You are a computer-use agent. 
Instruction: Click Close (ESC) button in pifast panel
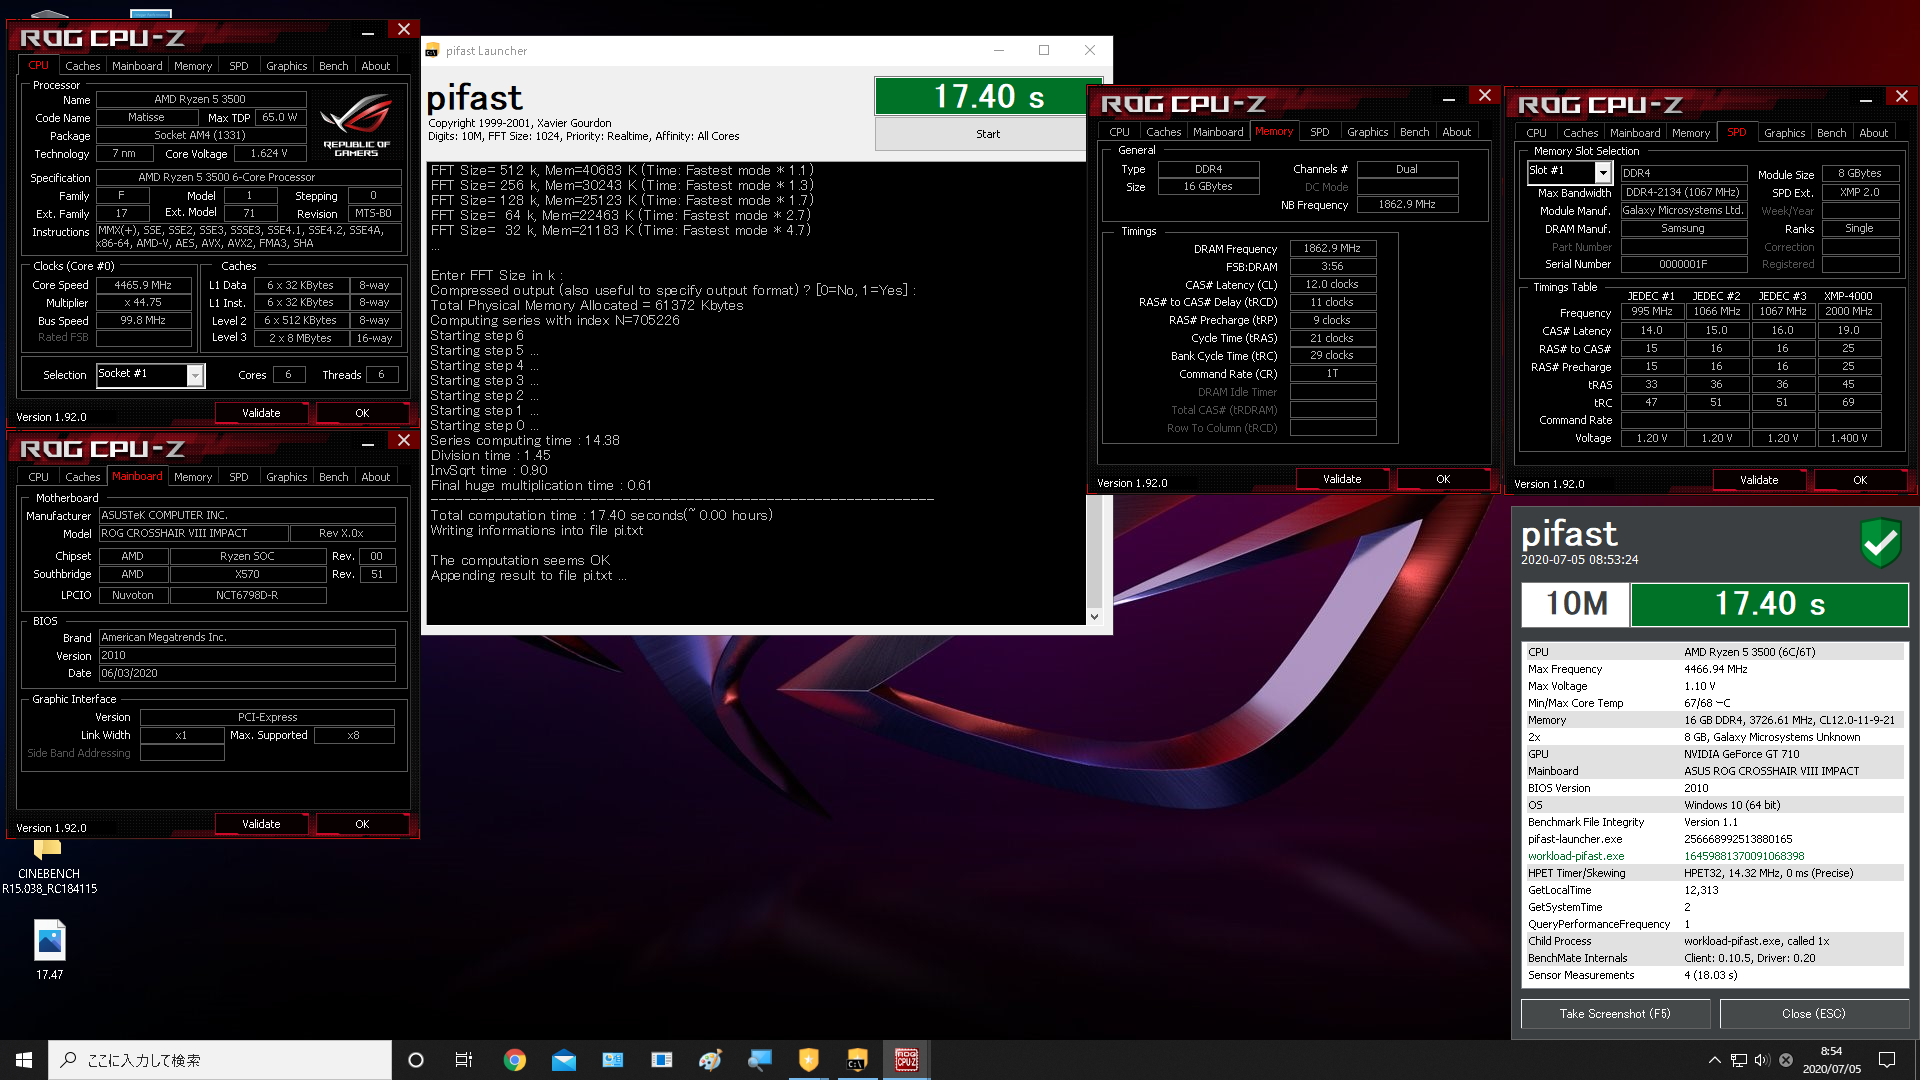click(1813, 1014)
